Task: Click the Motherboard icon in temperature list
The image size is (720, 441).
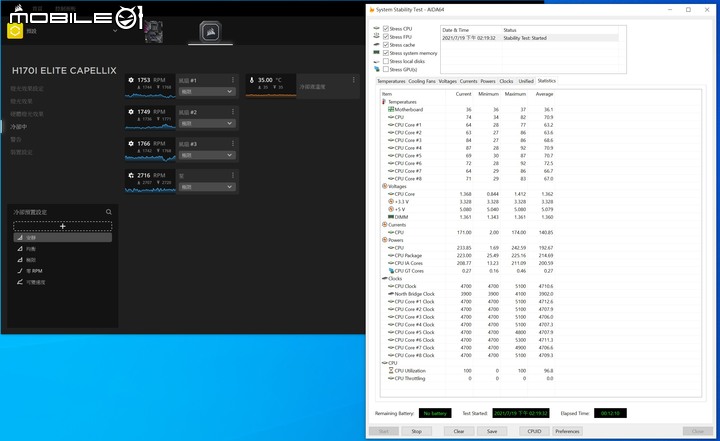Action: pos(391,109)
